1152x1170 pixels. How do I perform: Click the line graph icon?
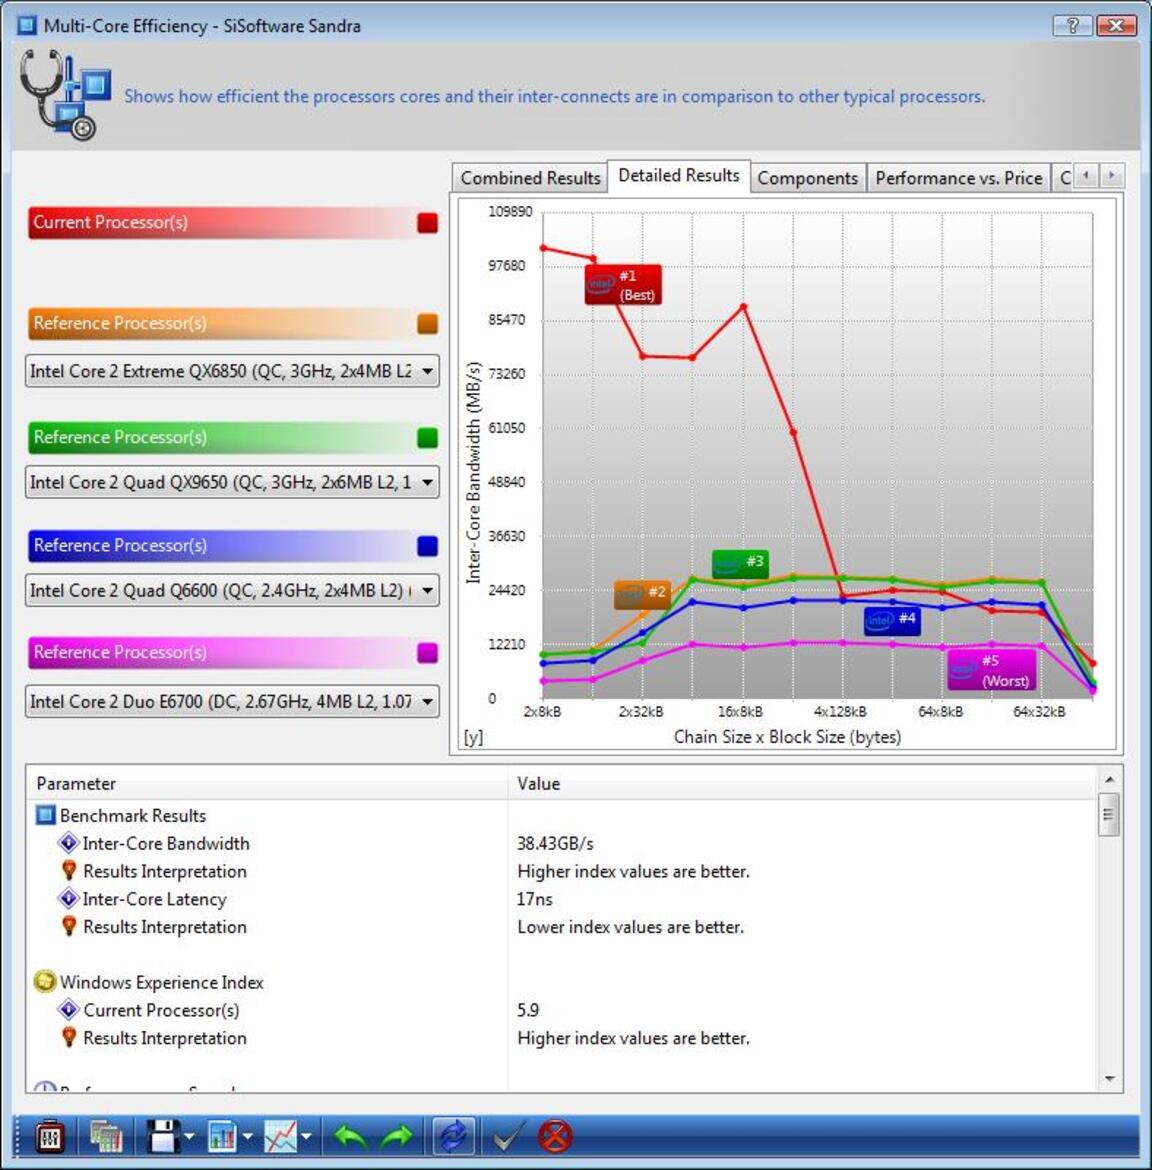[x=281, y=1137]
